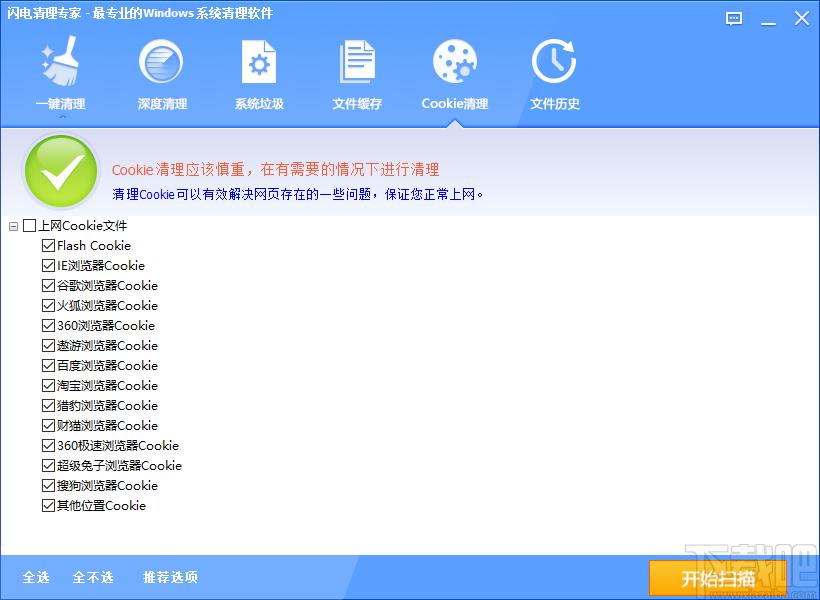
Task: Select the 淘宝浏览器Cookie text label
Action: [107, 386]
